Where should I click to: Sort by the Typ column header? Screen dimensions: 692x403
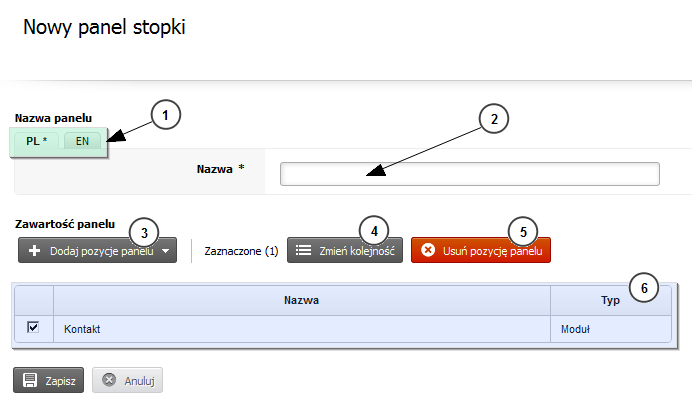[610, 301]
